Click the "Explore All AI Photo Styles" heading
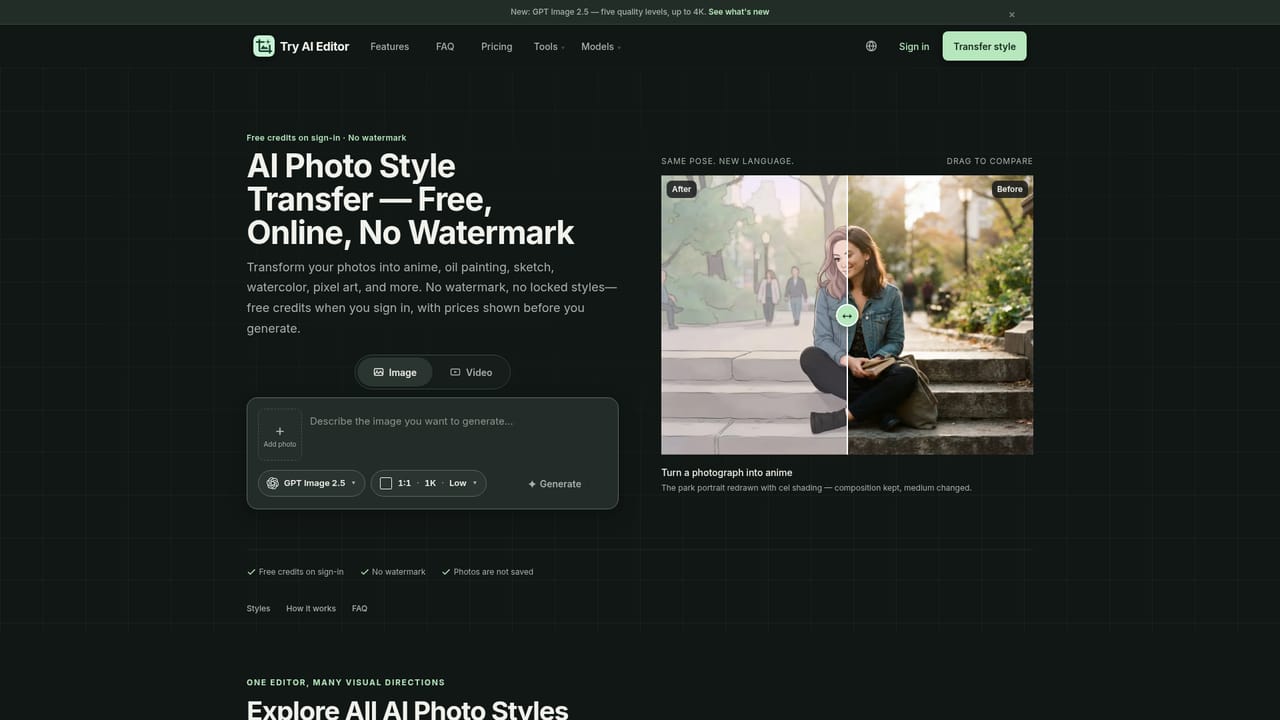 pyautogui.click(x=407, y=711)
